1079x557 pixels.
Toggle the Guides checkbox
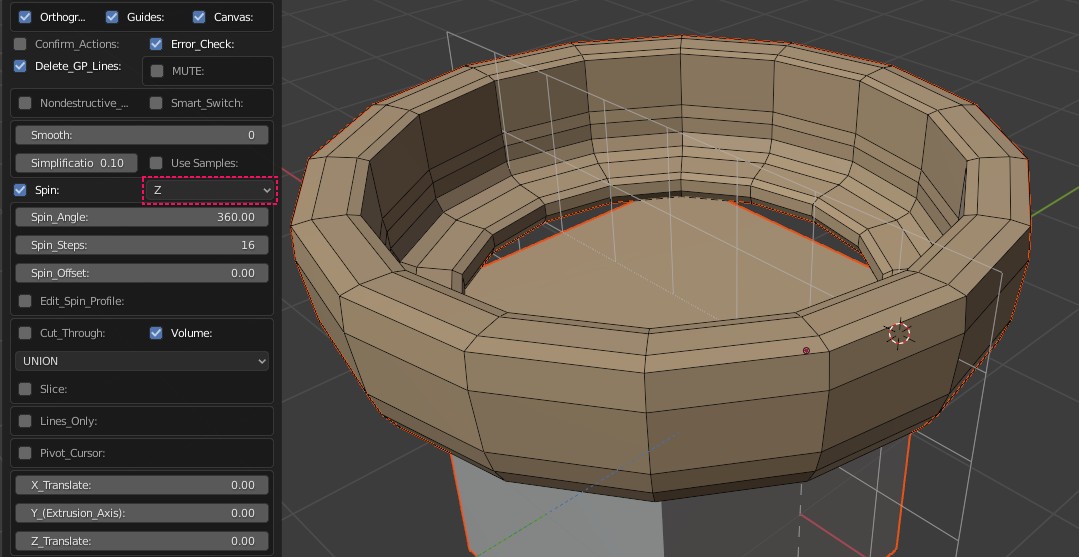point(112,17)
